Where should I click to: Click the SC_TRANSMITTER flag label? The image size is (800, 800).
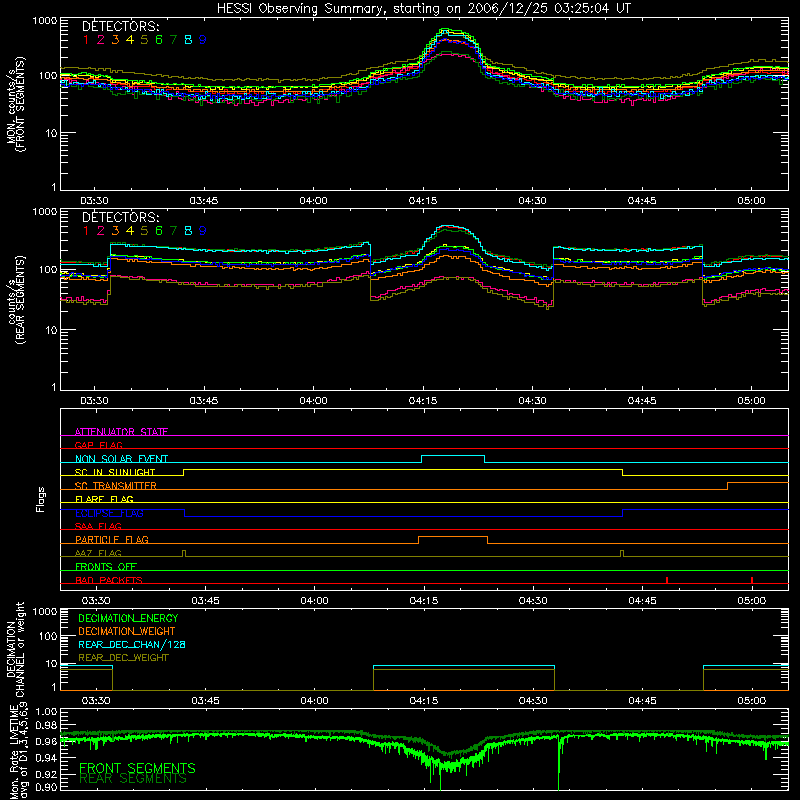click(116, 486)
